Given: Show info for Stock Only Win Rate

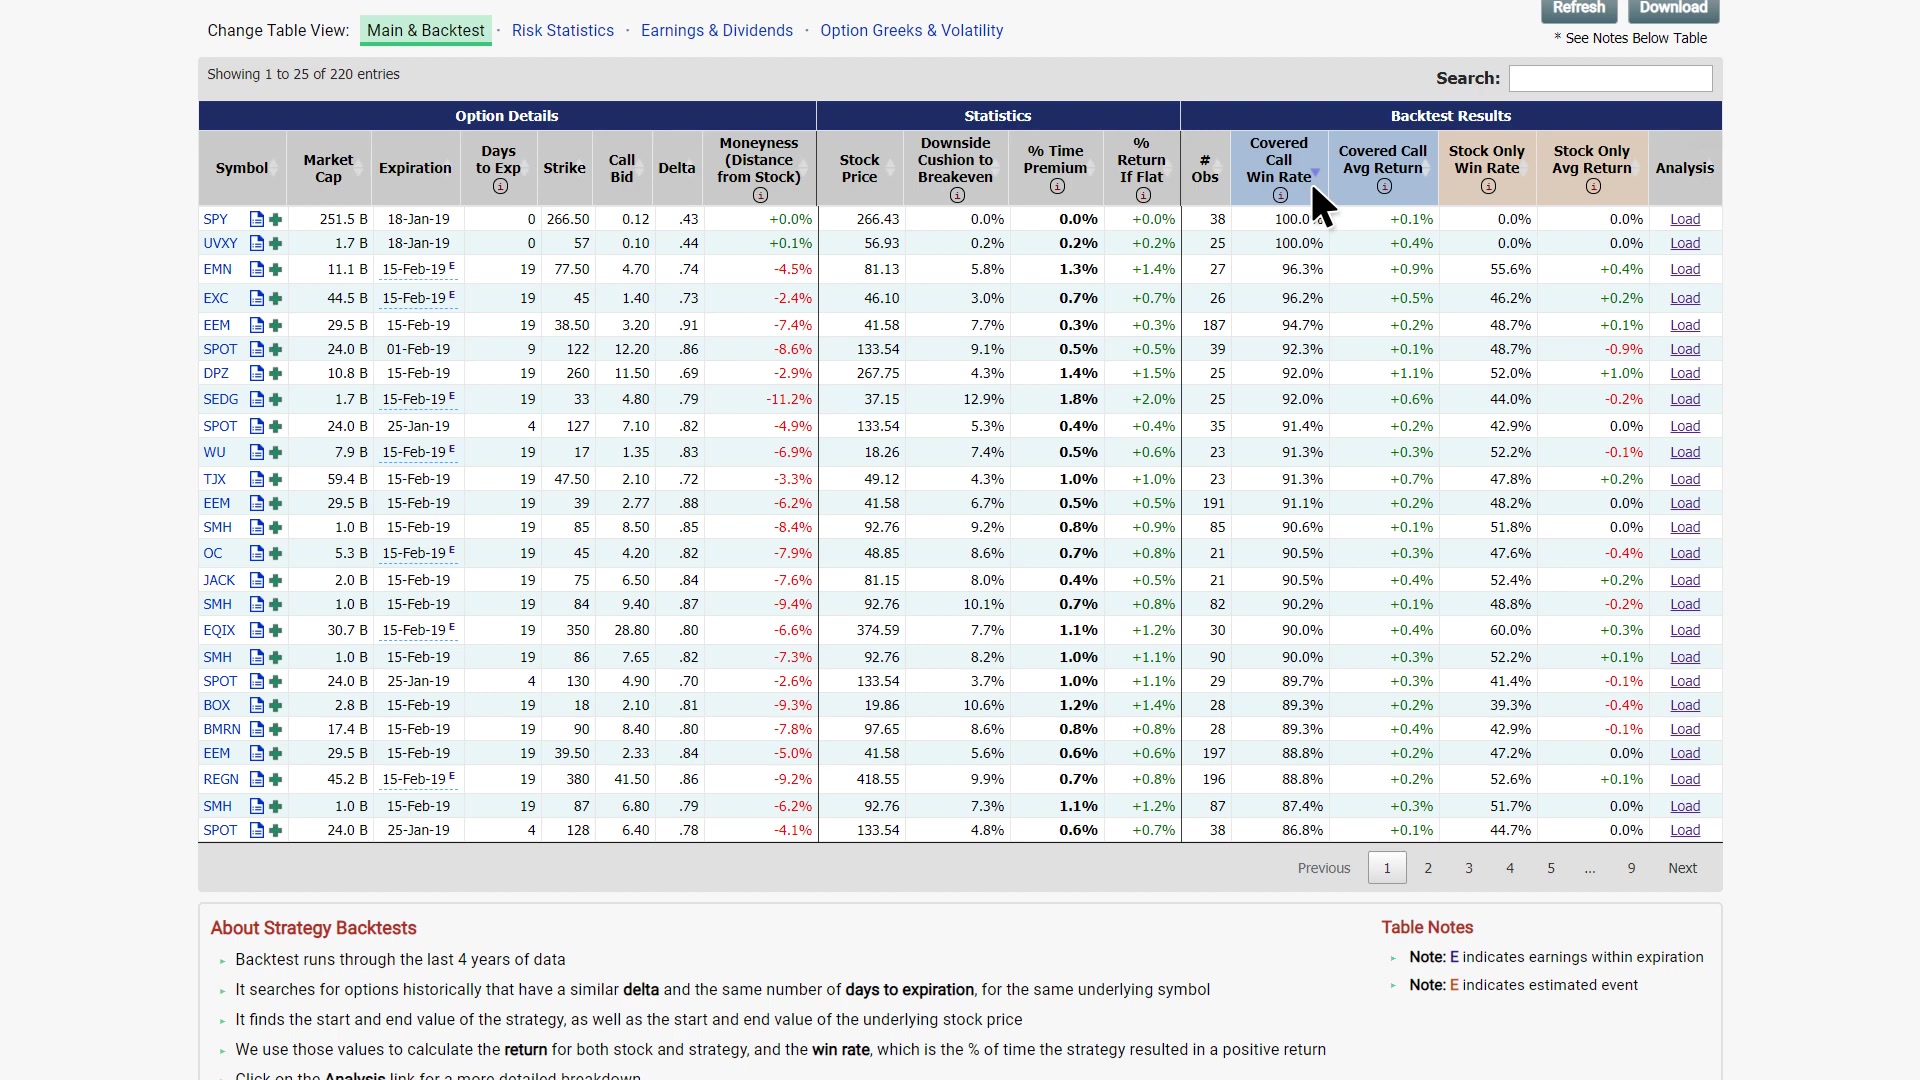Looking at the screenshot, I should [x=1488, y=186].
